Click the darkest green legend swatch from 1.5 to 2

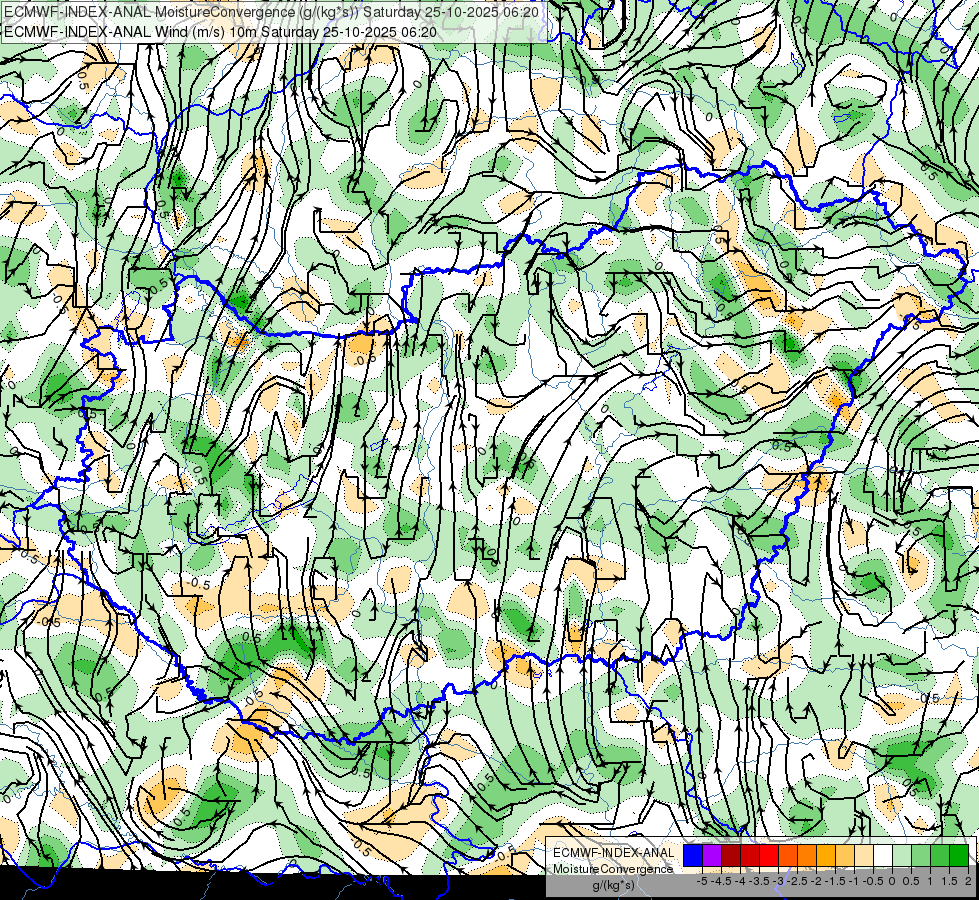click(x=959, y=856)
